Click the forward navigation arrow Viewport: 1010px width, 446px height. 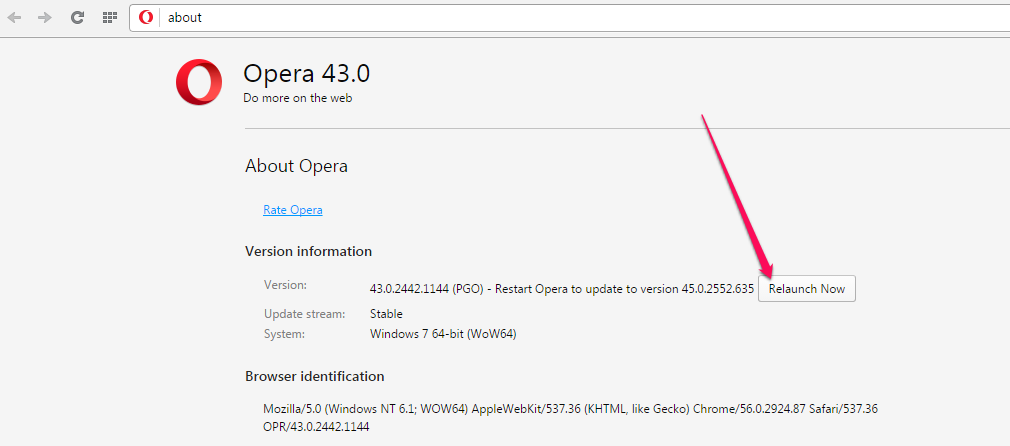click(x=45, y=17)
